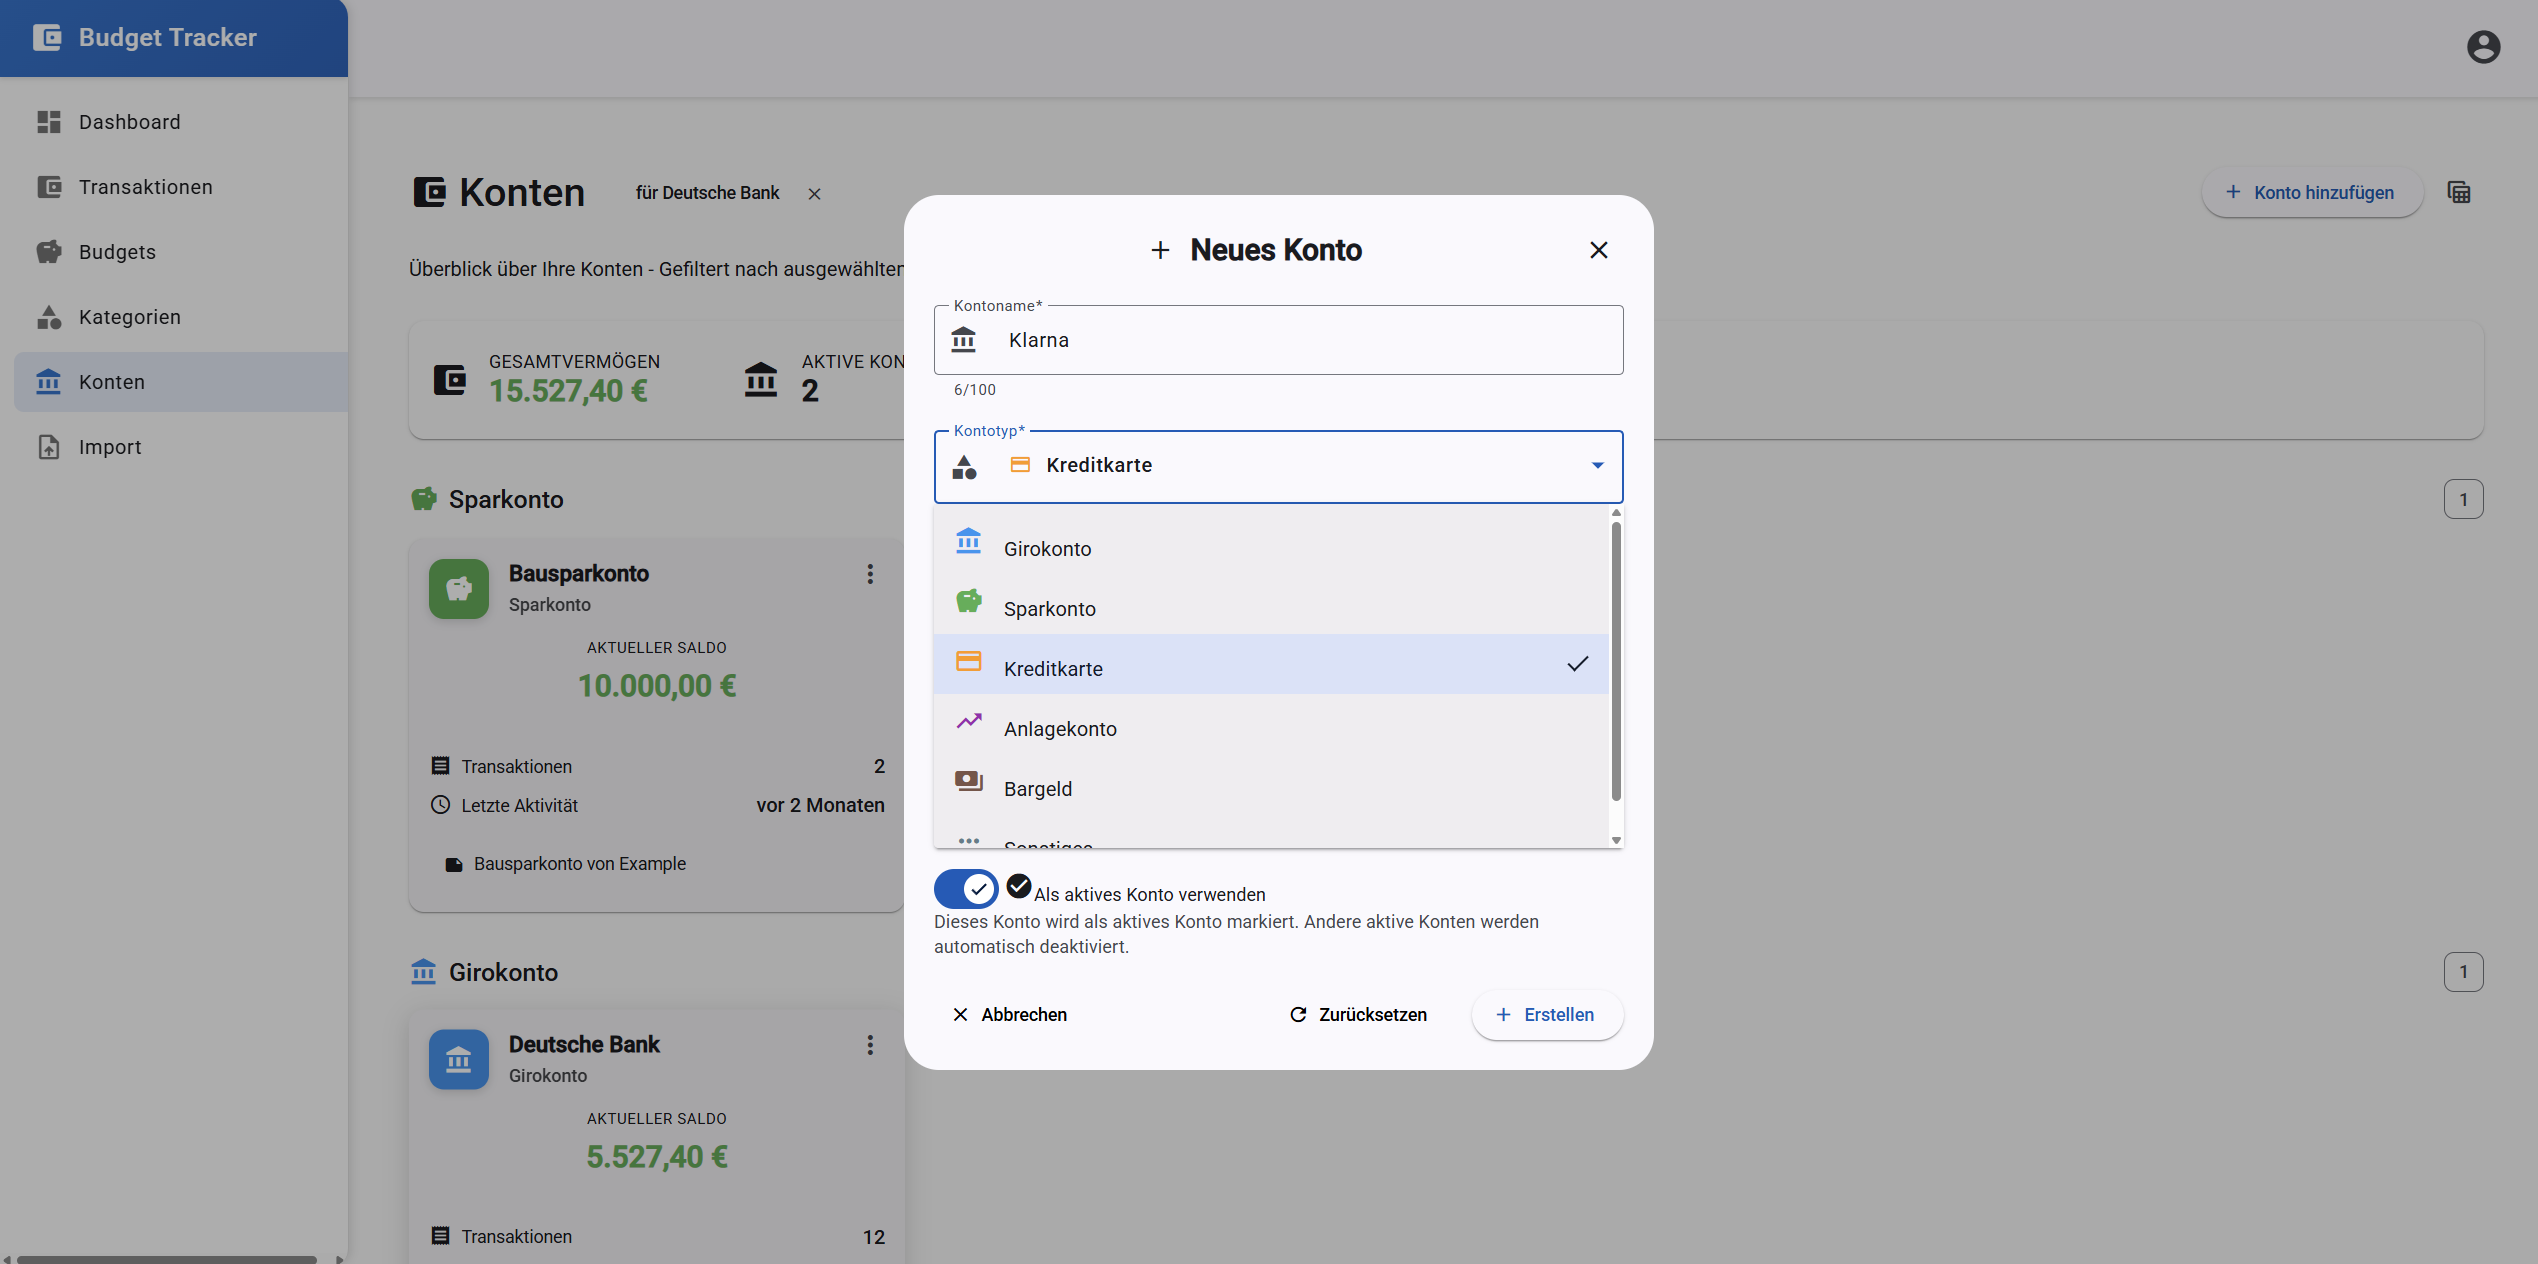Click the blue Deutsche Bank avatar icon

pyautogui.click(x=459, y=1059)
